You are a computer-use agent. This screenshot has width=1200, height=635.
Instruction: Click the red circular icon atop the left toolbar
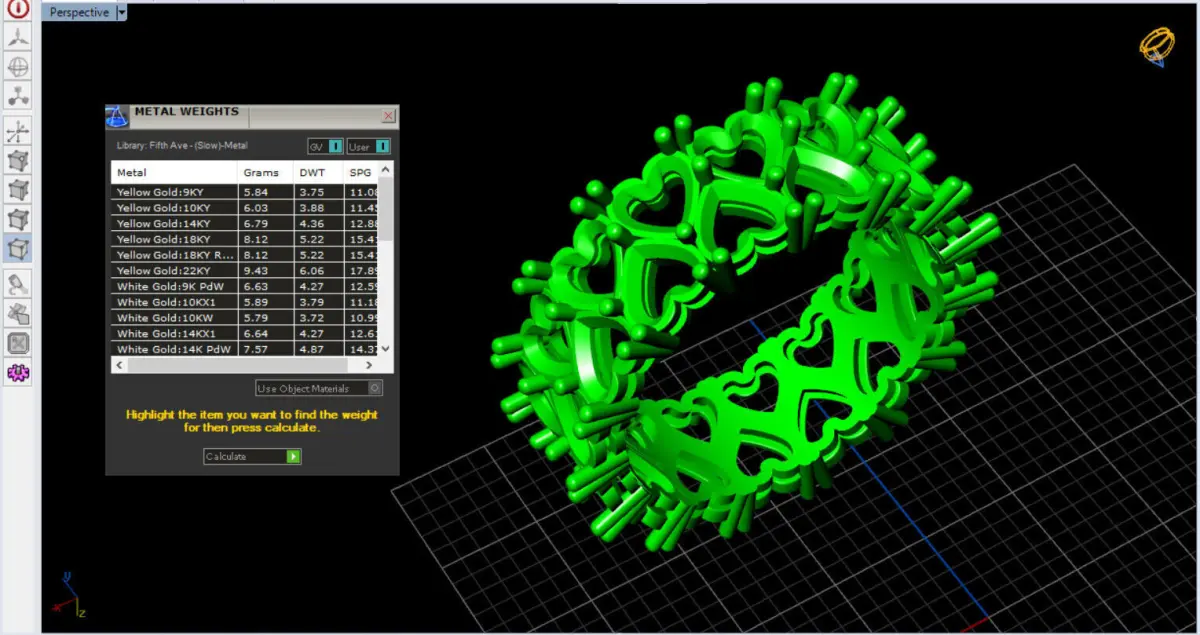[18, 9]
